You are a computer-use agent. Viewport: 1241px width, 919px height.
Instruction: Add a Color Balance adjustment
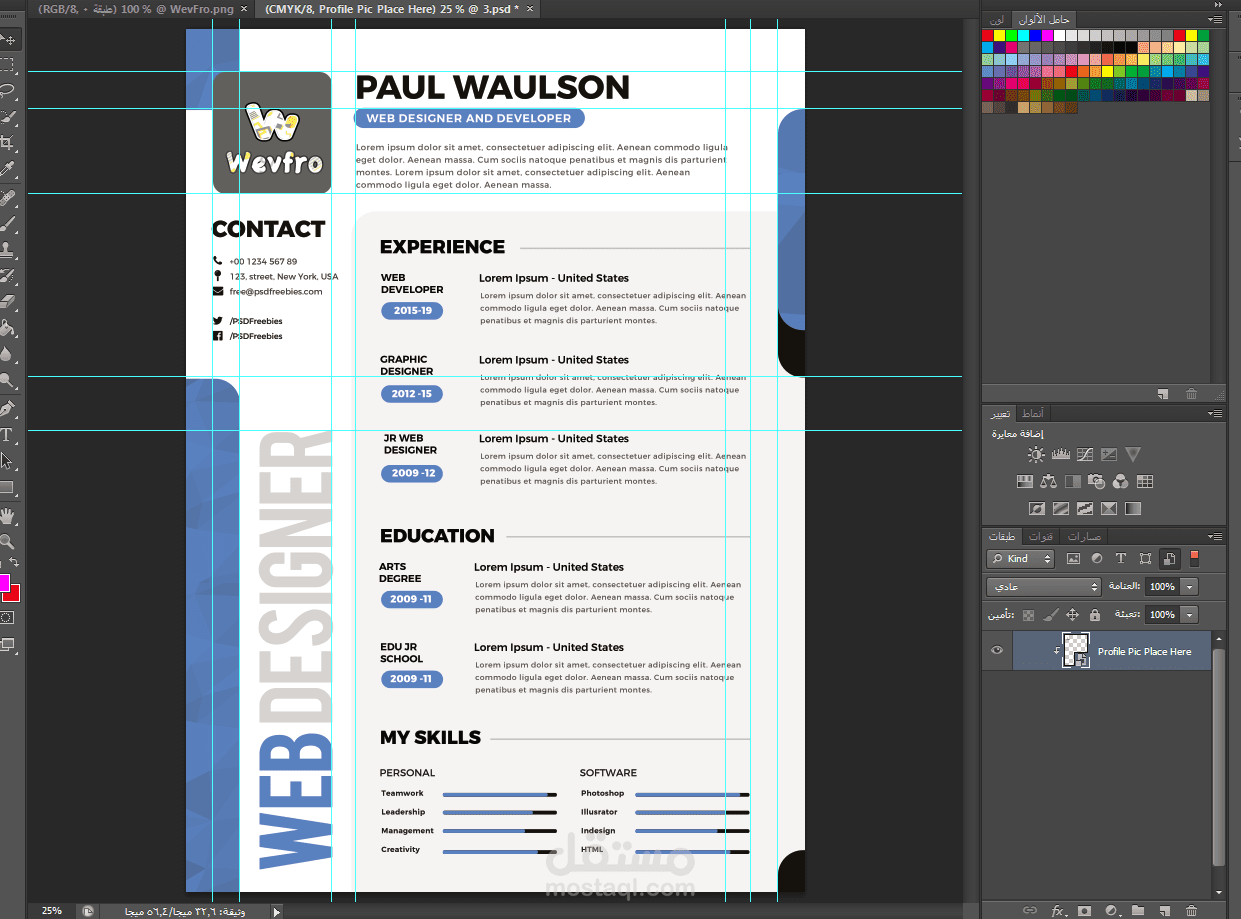coord(1048,482)
